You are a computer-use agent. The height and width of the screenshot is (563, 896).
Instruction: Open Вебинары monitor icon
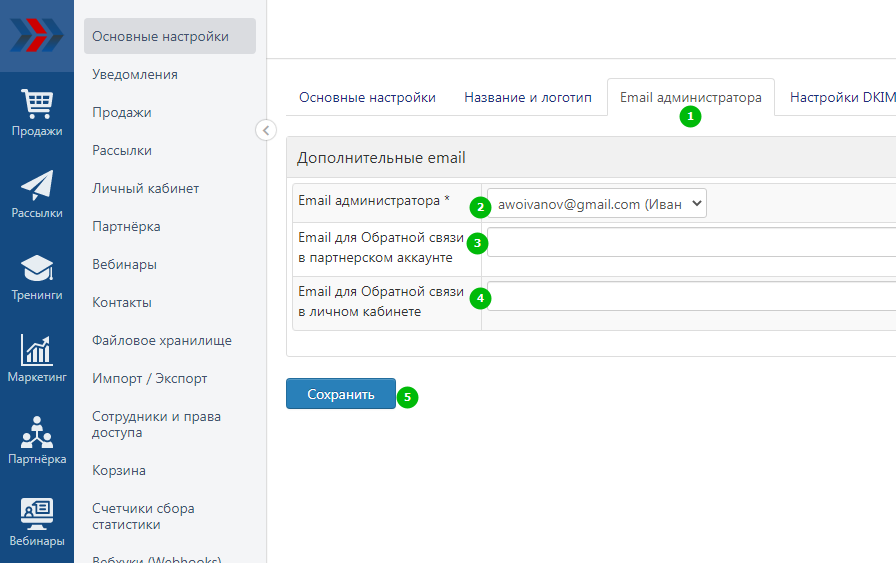tap(37, 515)
